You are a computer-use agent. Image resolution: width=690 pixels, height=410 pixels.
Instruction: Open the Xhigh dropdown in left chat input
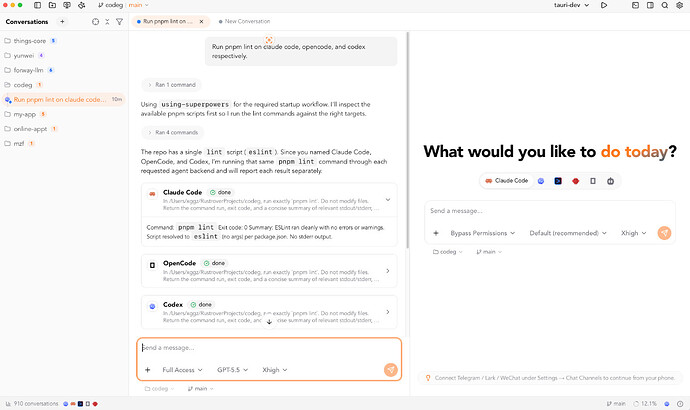(x=275, y=370)
